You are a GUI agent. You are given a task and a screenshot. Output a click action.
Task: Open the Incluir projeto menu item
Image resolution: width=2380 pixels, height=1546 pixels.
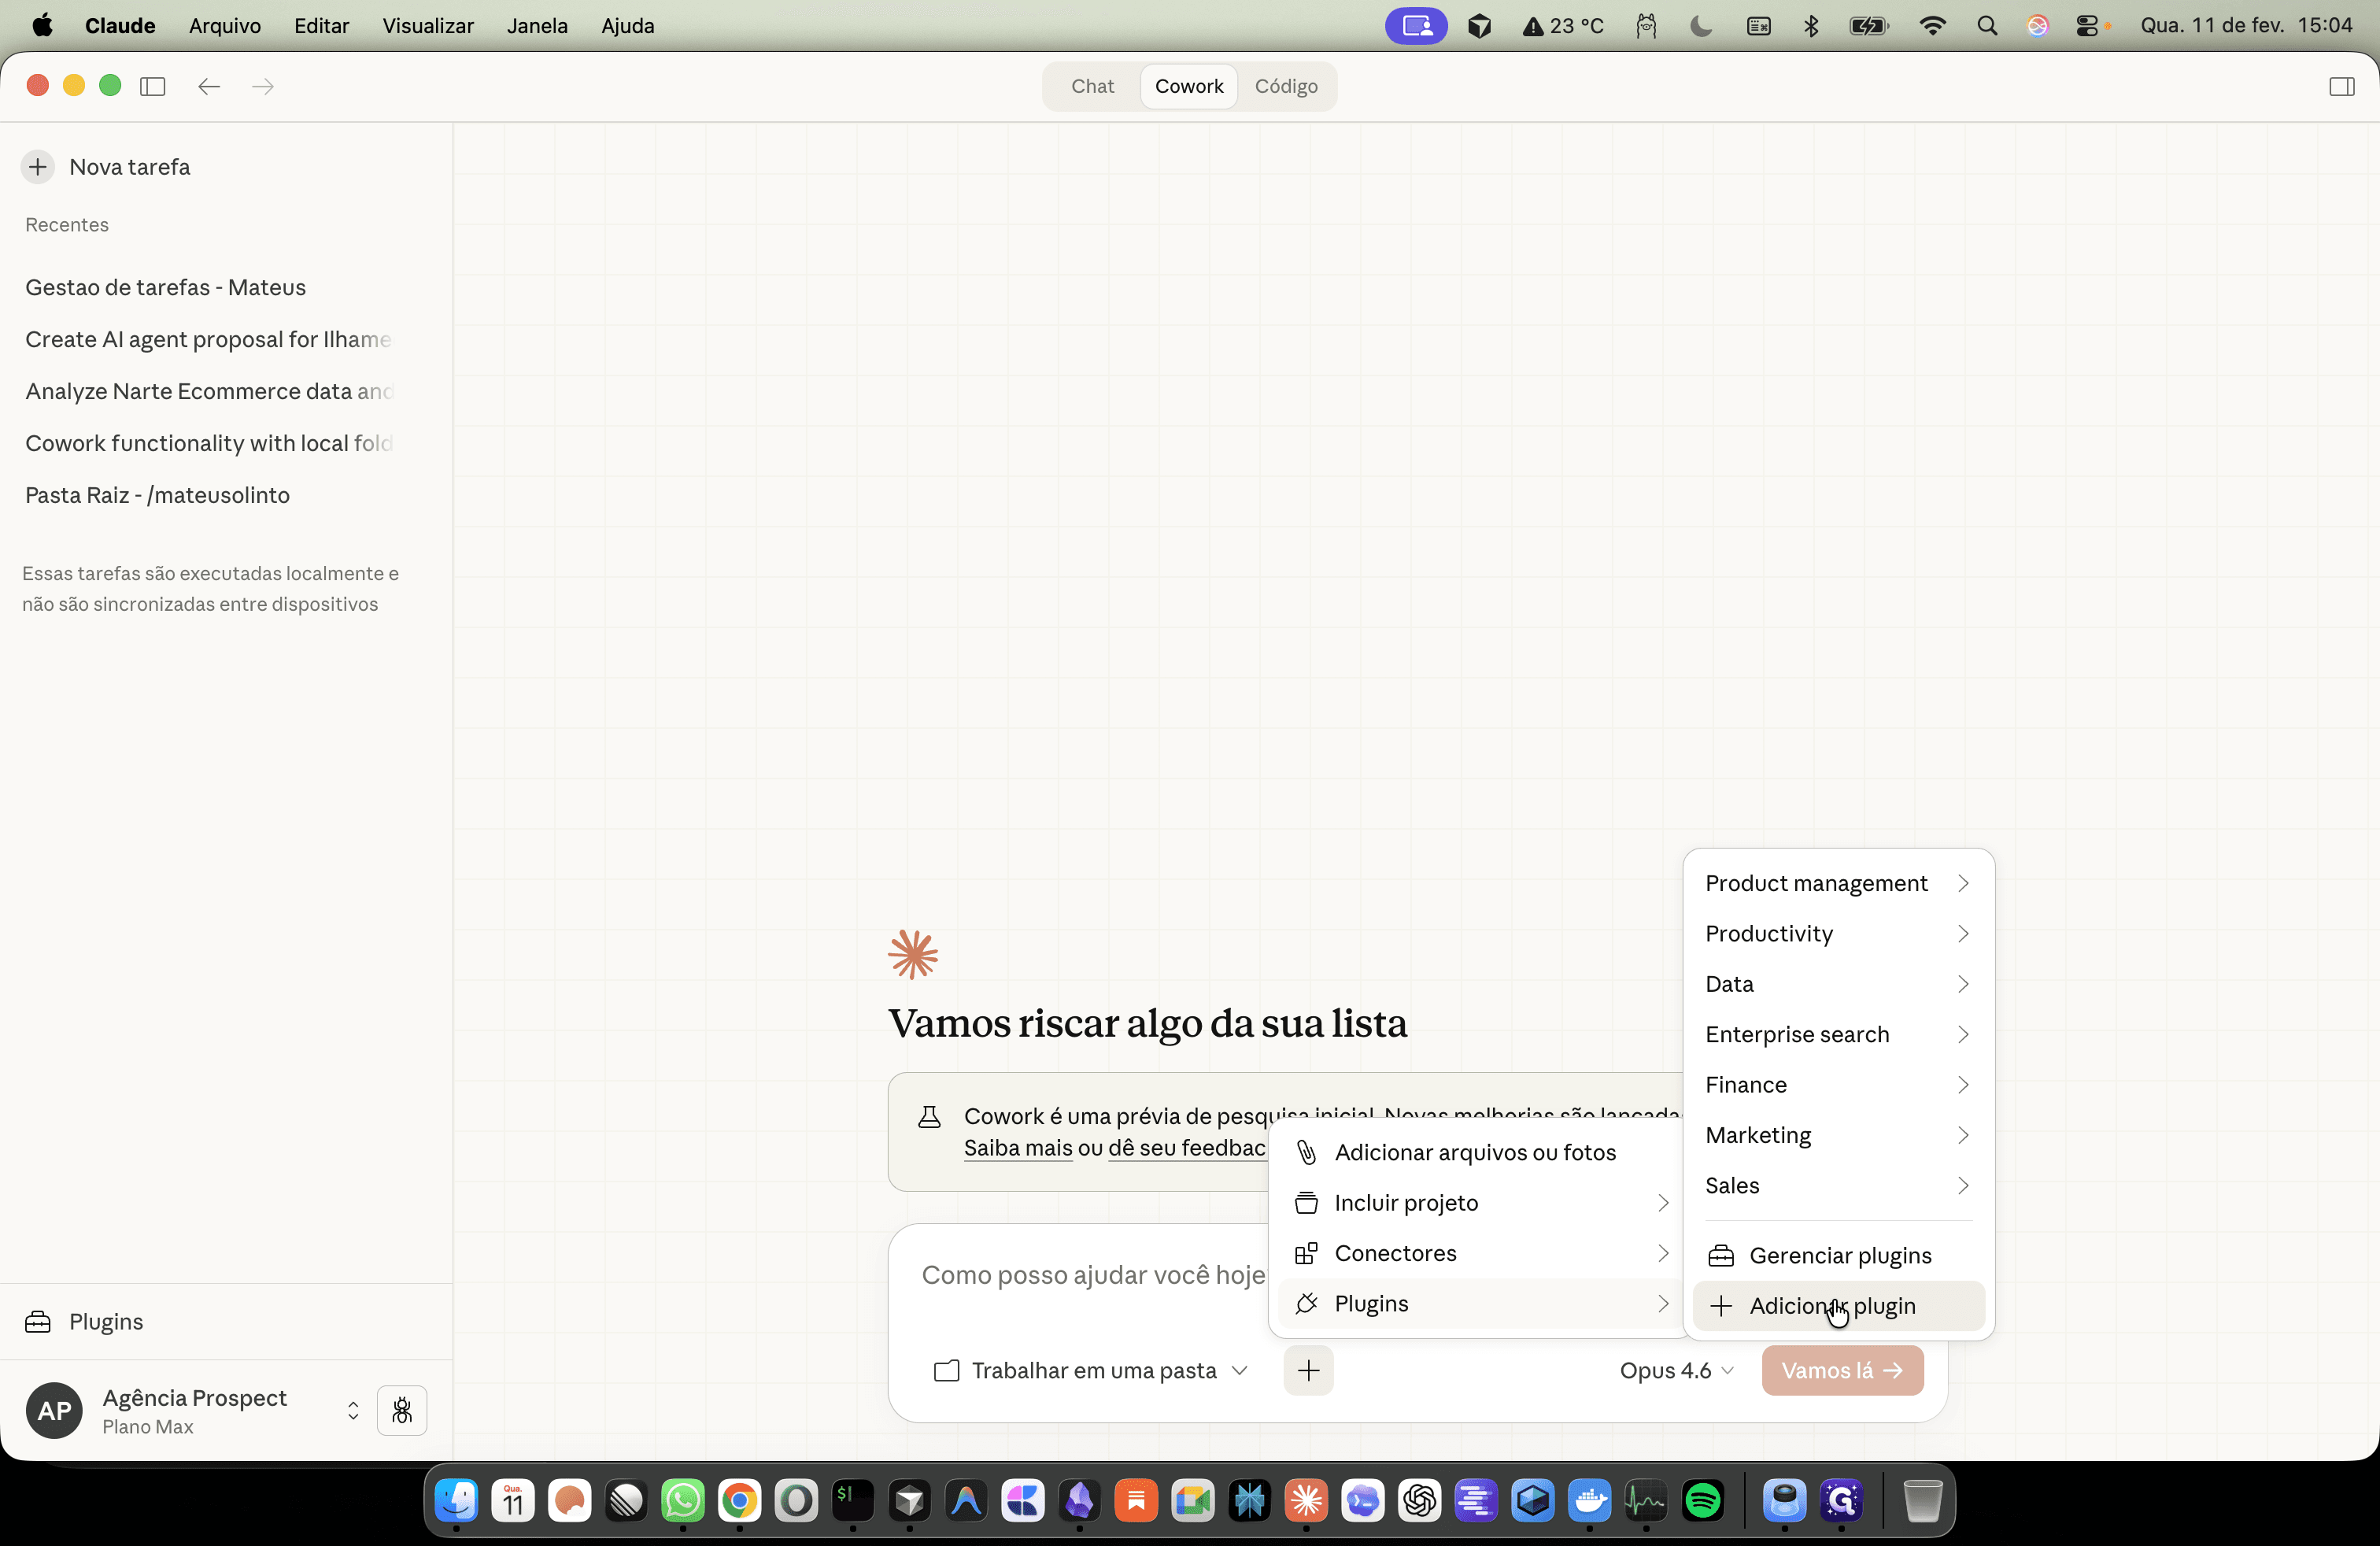[x=1481, y=1203]
